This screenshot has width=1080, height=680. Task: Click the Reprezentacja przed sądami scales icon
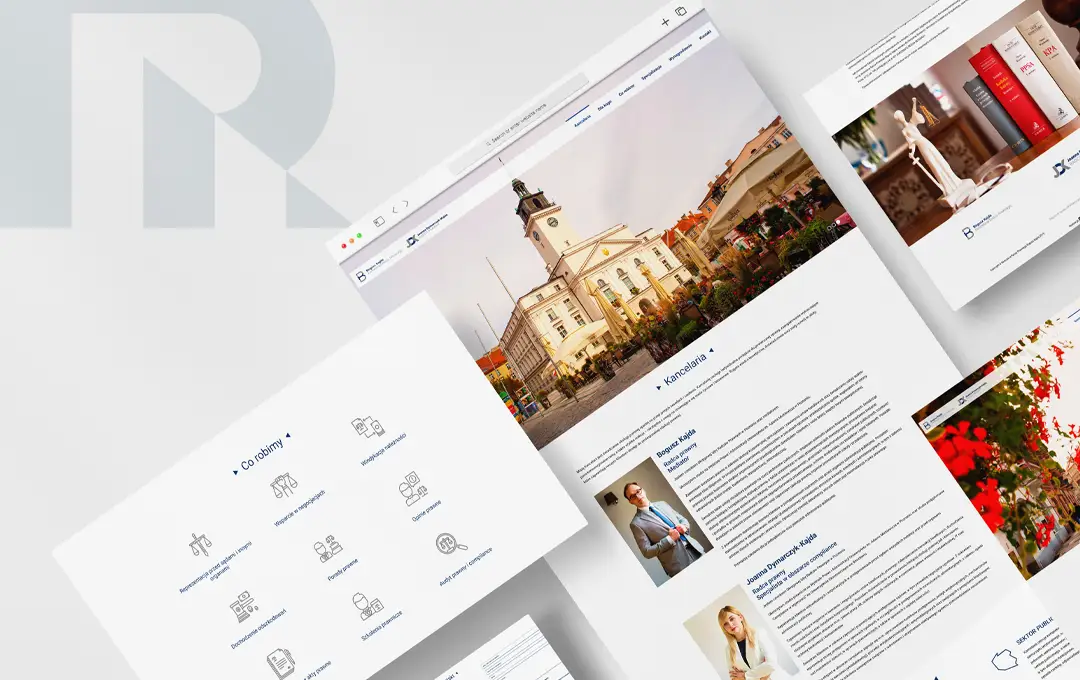[x=200, y=544]
